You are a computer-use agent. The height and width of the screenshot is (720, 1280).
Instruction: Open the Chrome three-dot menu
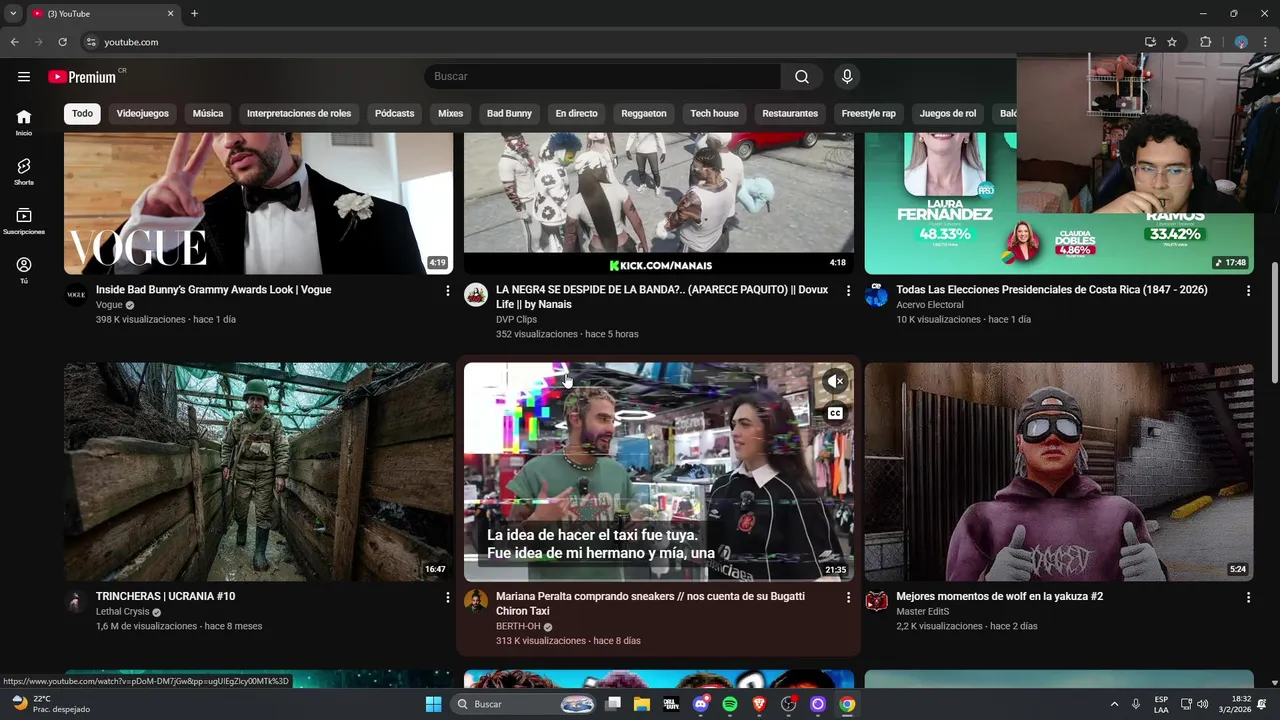click(x=1266, y=42)
